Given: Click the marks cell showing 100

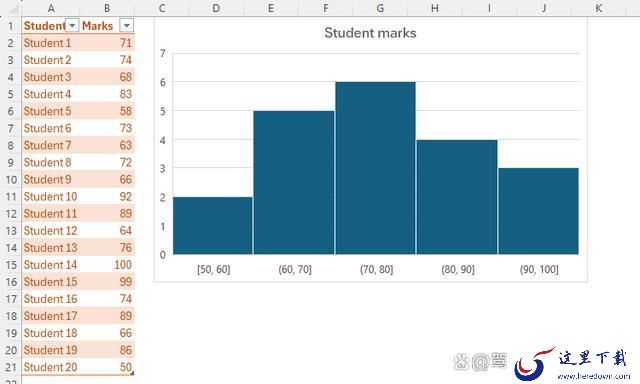Looking at the screenshot, I should (107, 265).
